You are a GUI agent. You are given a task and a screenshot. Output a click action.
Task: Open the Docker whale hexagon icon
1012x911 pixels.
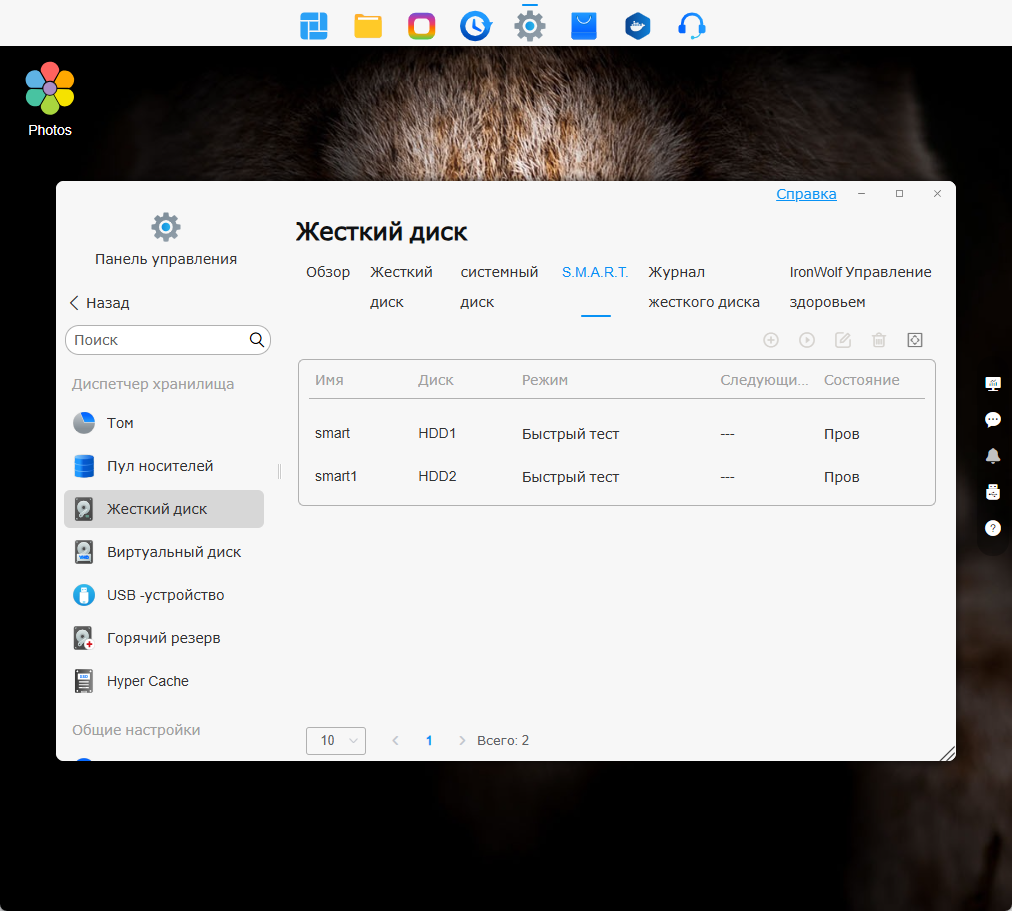click(x=638, y=26)
